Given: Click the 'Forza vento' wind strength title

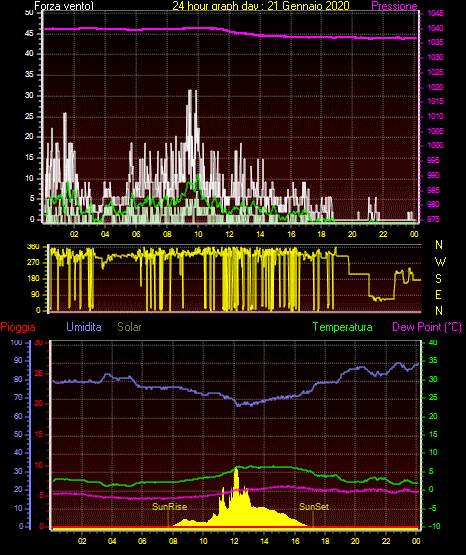Looking at the screenshot, I should pos(64,6).
